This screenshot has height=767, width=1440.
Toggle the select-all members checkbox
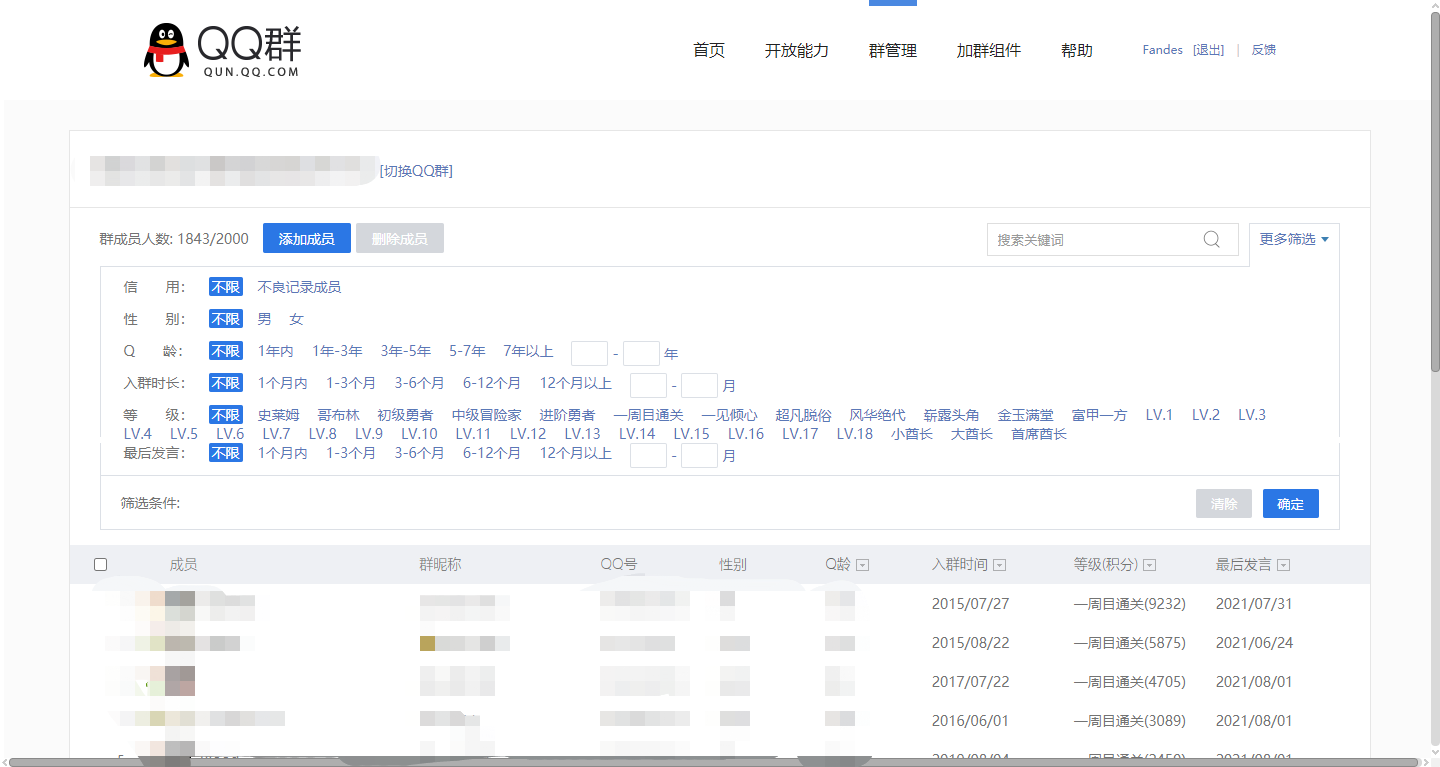(100, 564)
